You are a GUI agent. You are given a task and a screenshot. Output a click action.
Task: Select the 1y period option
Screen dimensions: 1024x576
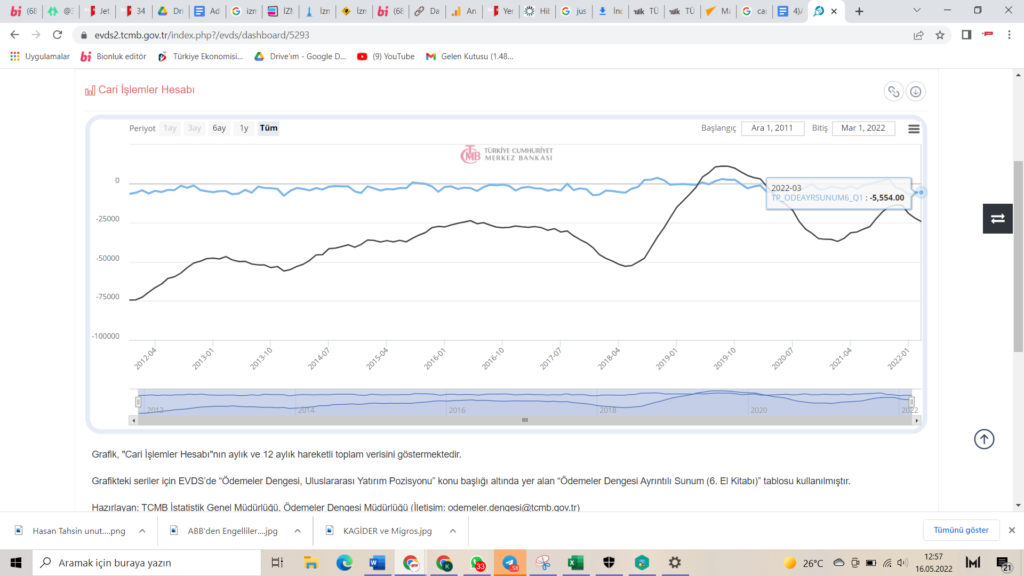tap(244, 128)
